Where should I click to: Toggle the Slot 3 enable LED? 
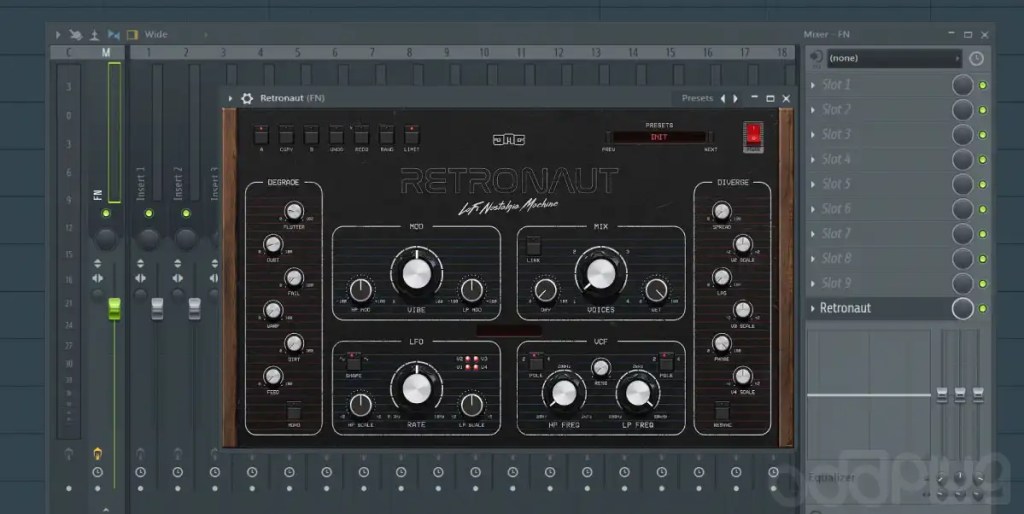tap(983, 135)
